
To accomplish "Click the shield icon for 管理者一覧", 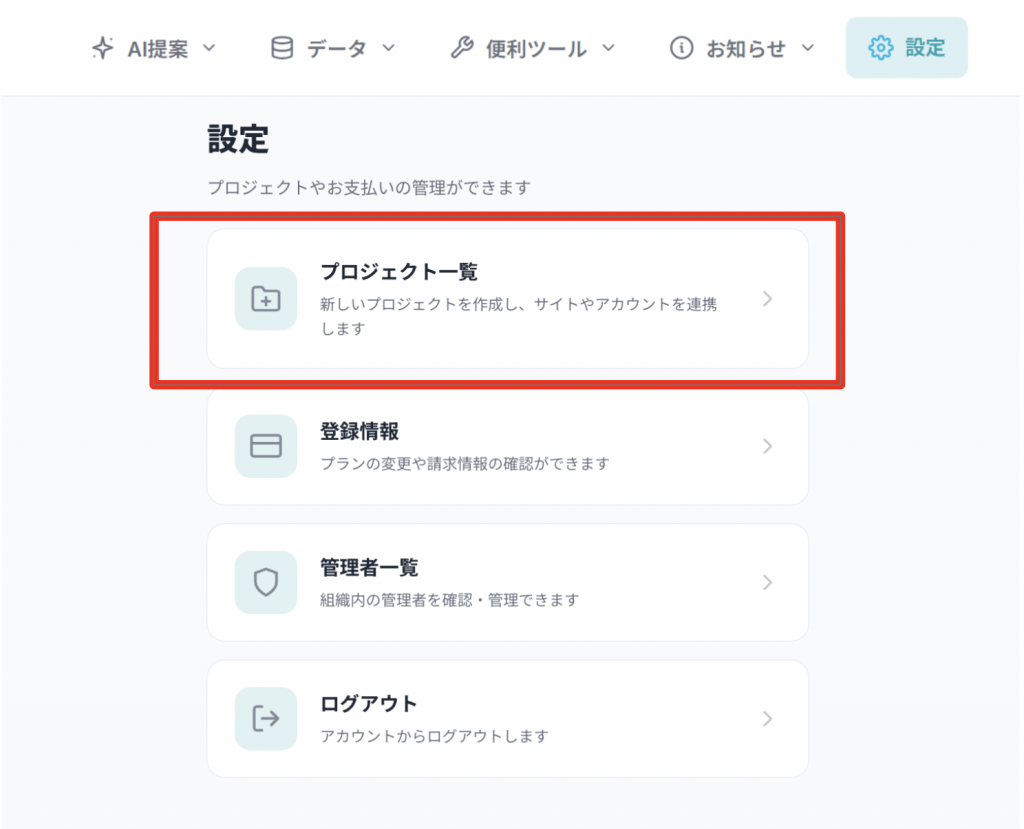I will (x=265, y=582).
